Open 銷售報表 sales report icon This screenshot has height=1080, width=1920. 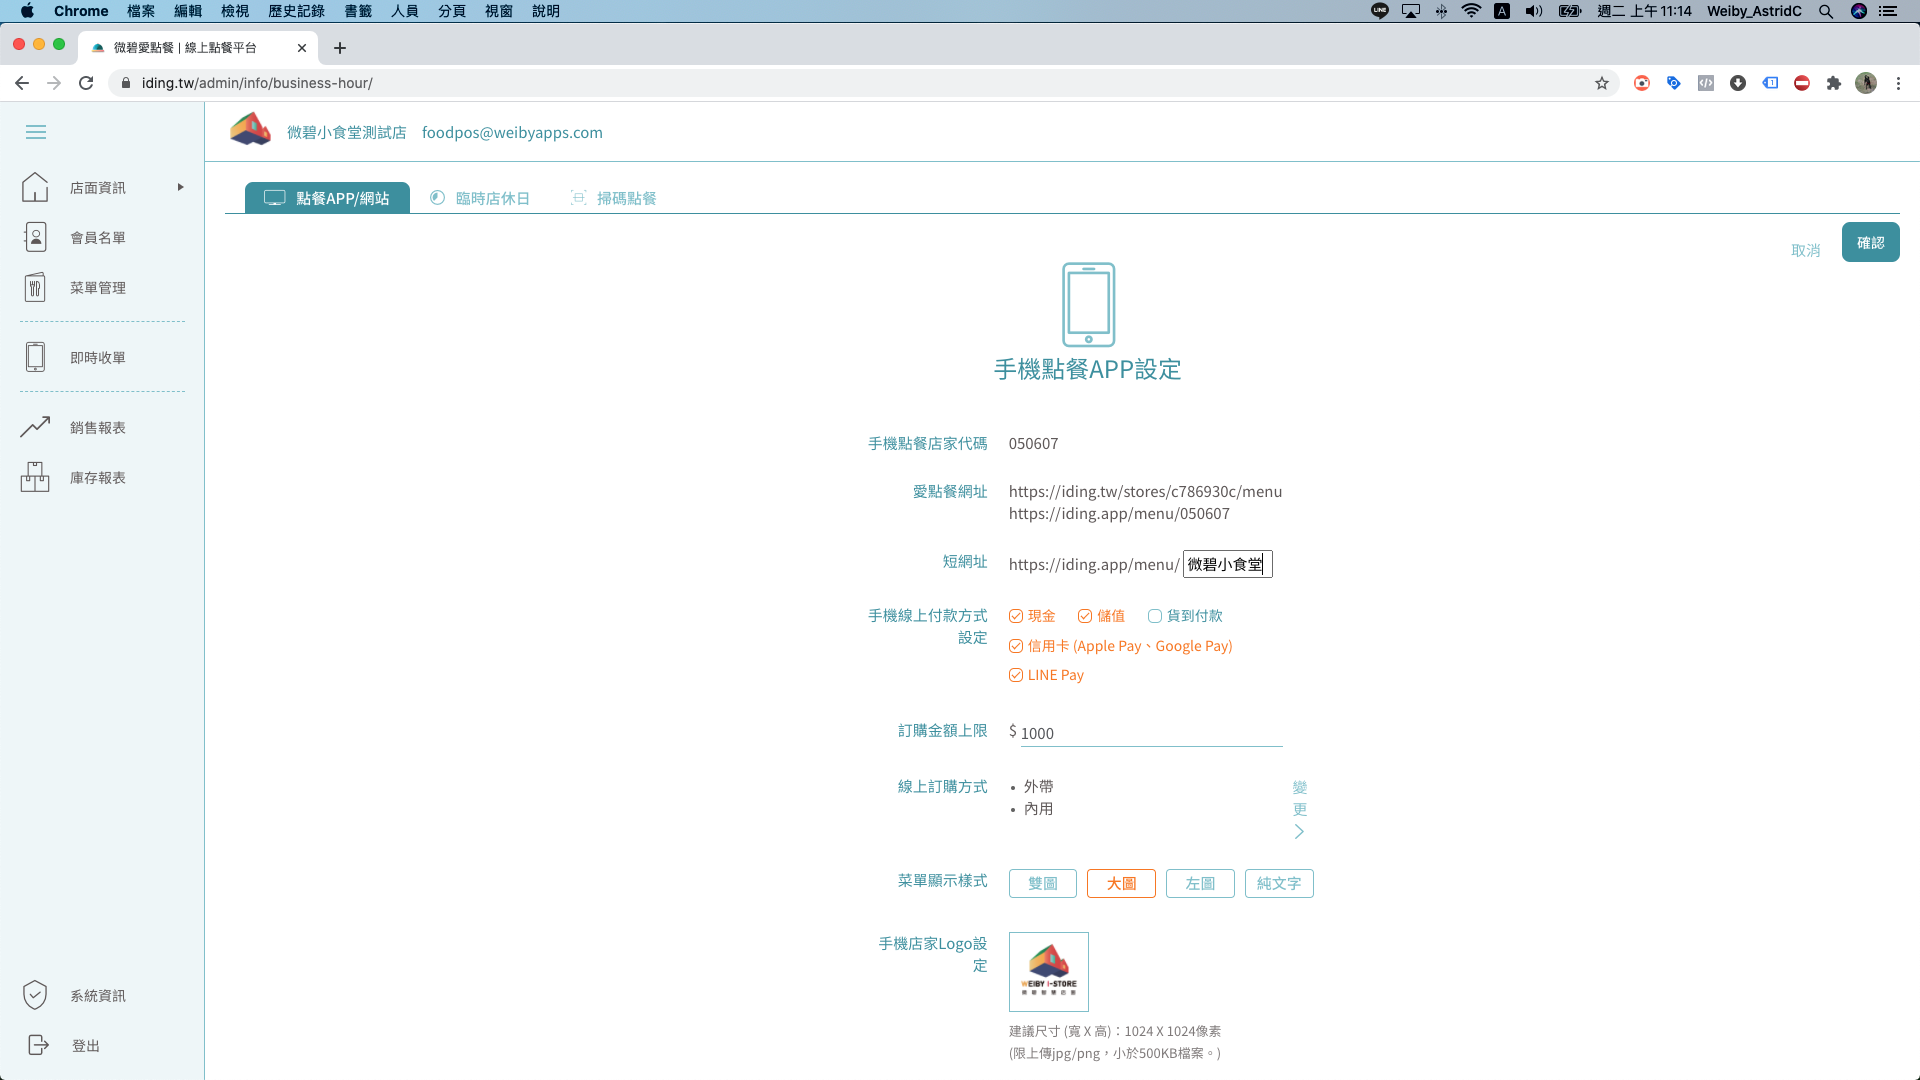(x=35, y=427)
